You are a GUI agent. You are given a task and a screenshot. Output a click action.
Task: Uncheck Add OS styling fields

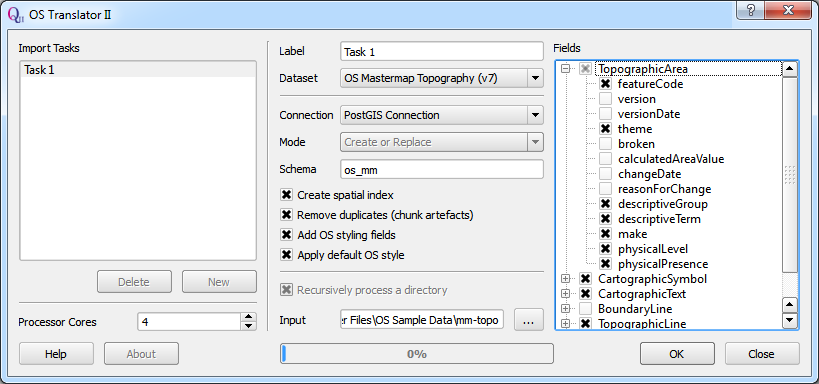[286, 235]
